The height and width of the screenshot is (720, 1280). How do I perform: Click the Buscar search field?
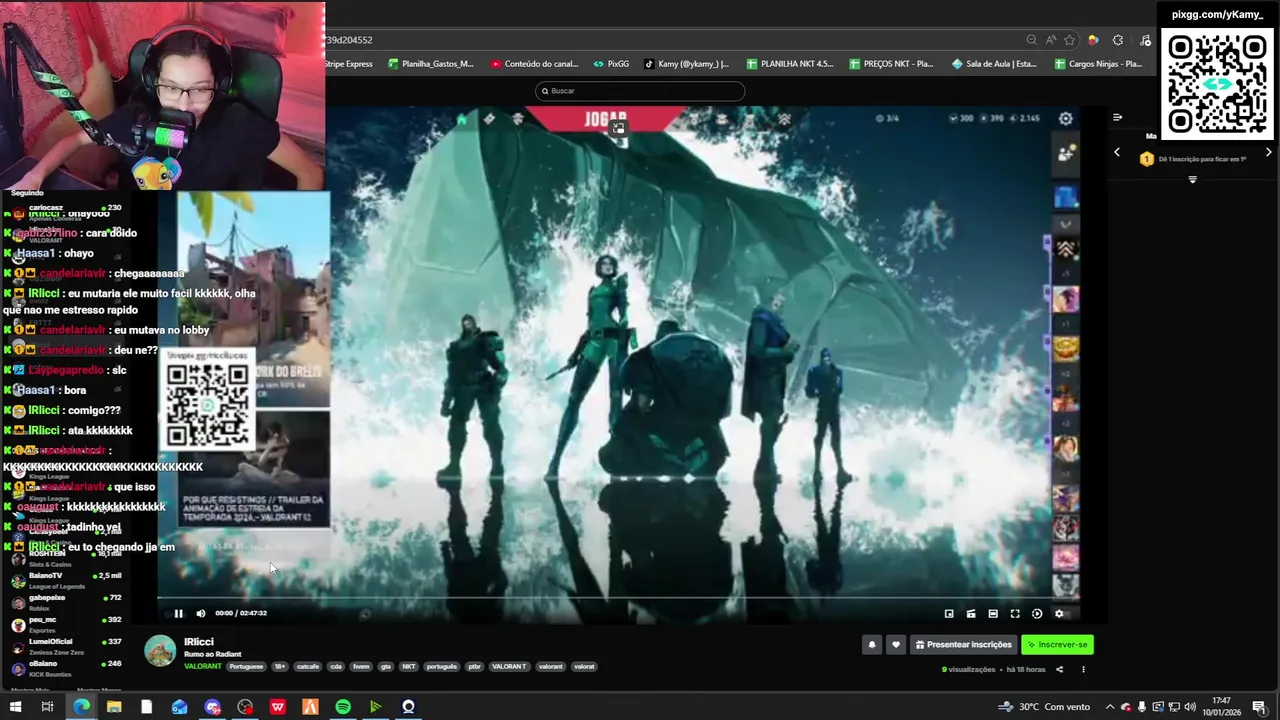pyautogui.click(x=640, y=91)
